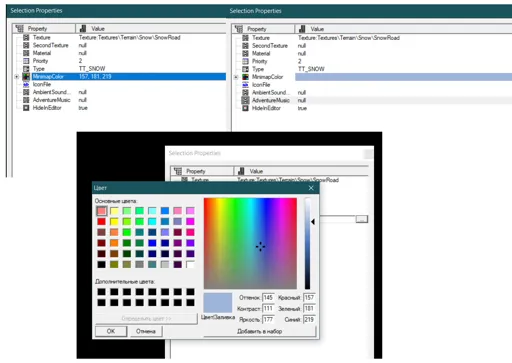
Task: Click the Синий blue input field
Action: (309, 319)
